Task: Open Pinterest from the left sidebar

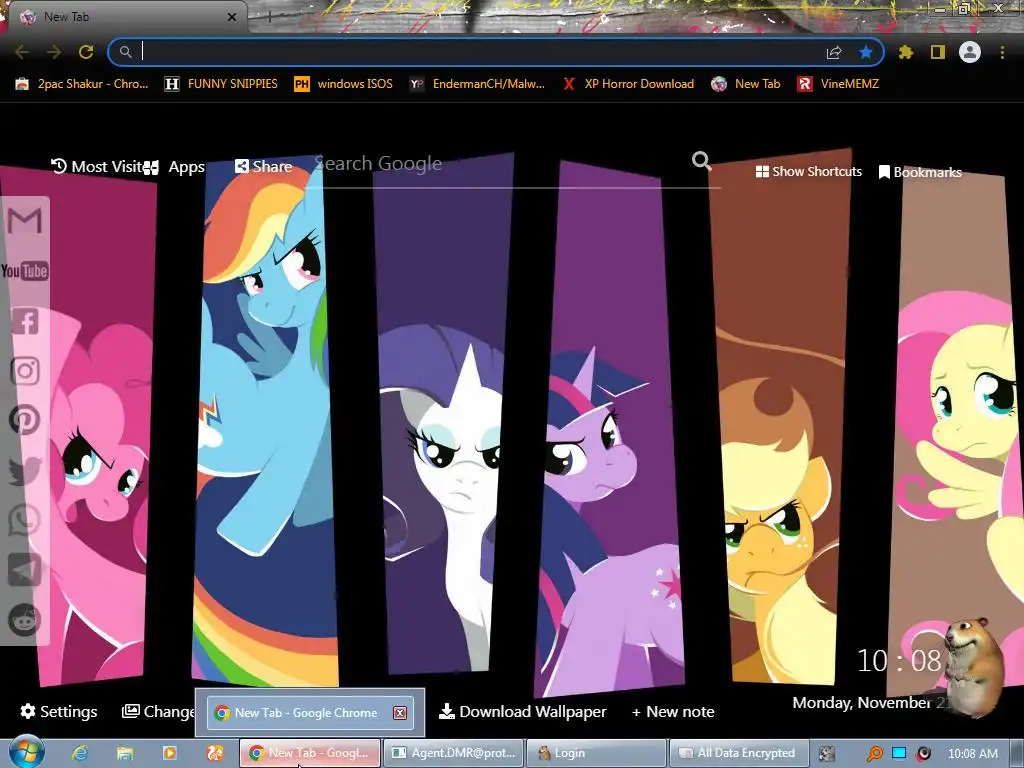Action: pyautogui.click(x=25, y=420)
